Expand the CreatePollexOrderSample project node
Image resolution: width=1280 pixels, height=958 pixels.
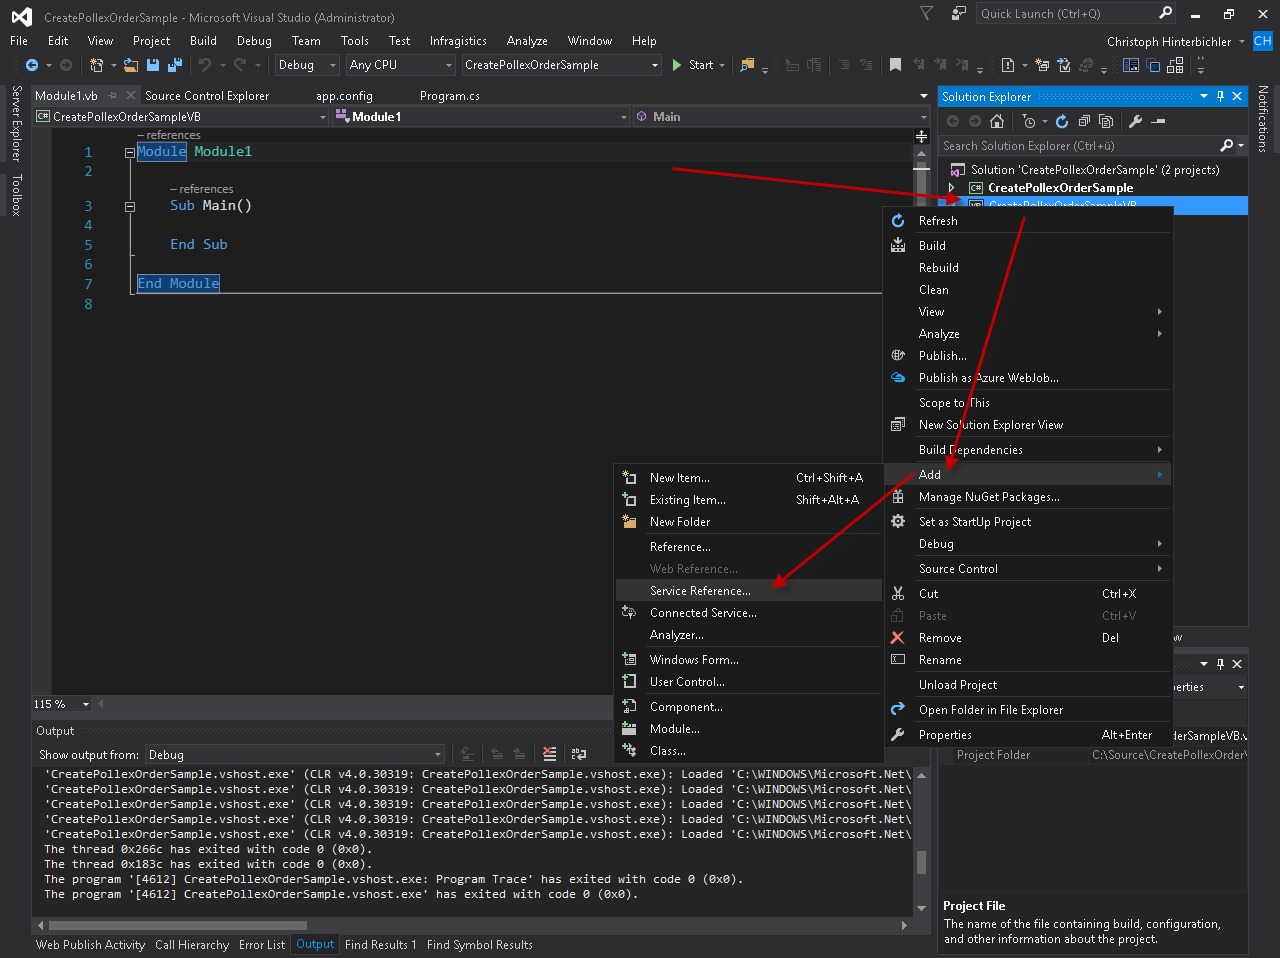[x=952, y=188]
